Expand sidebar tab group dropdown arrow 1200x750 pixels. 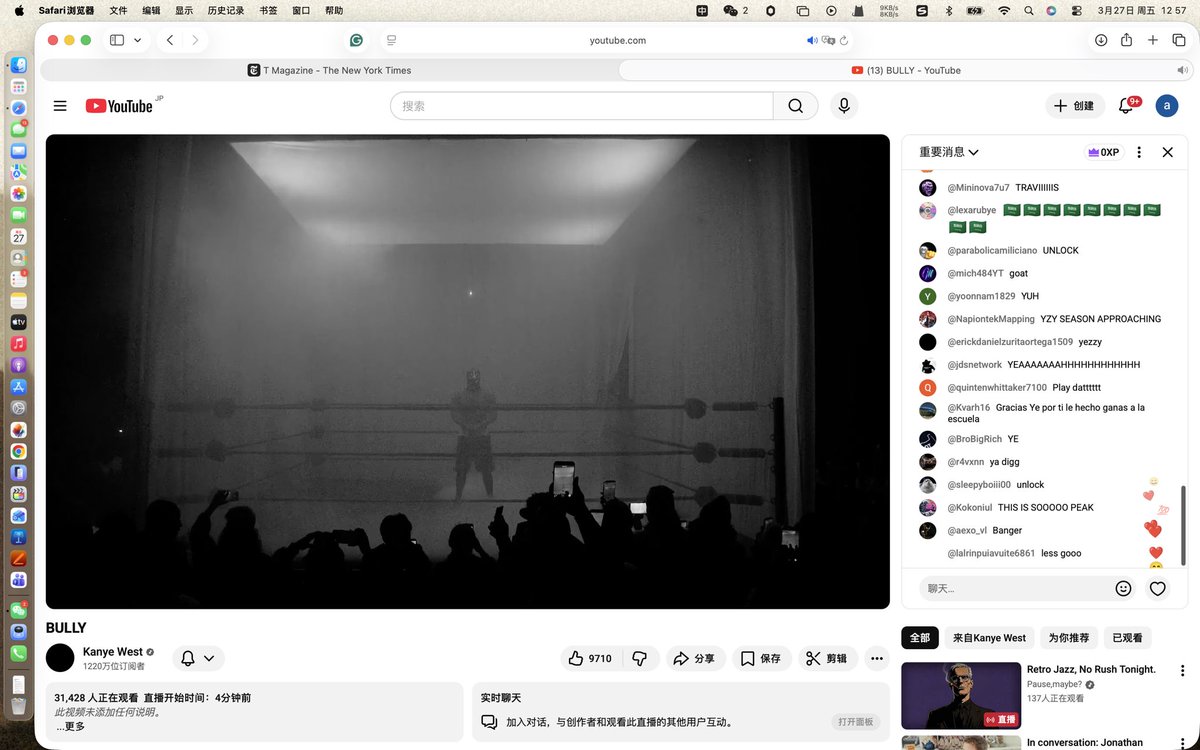(x=137, y=40)
